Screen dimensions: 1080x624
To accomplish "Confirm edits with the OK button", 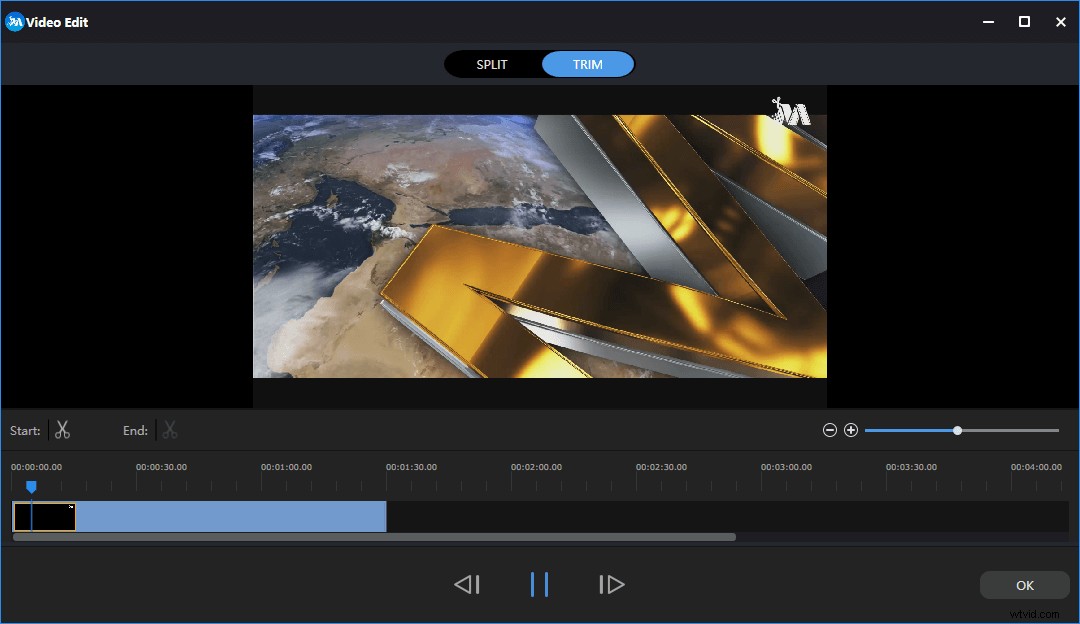I will [1024, 585].
